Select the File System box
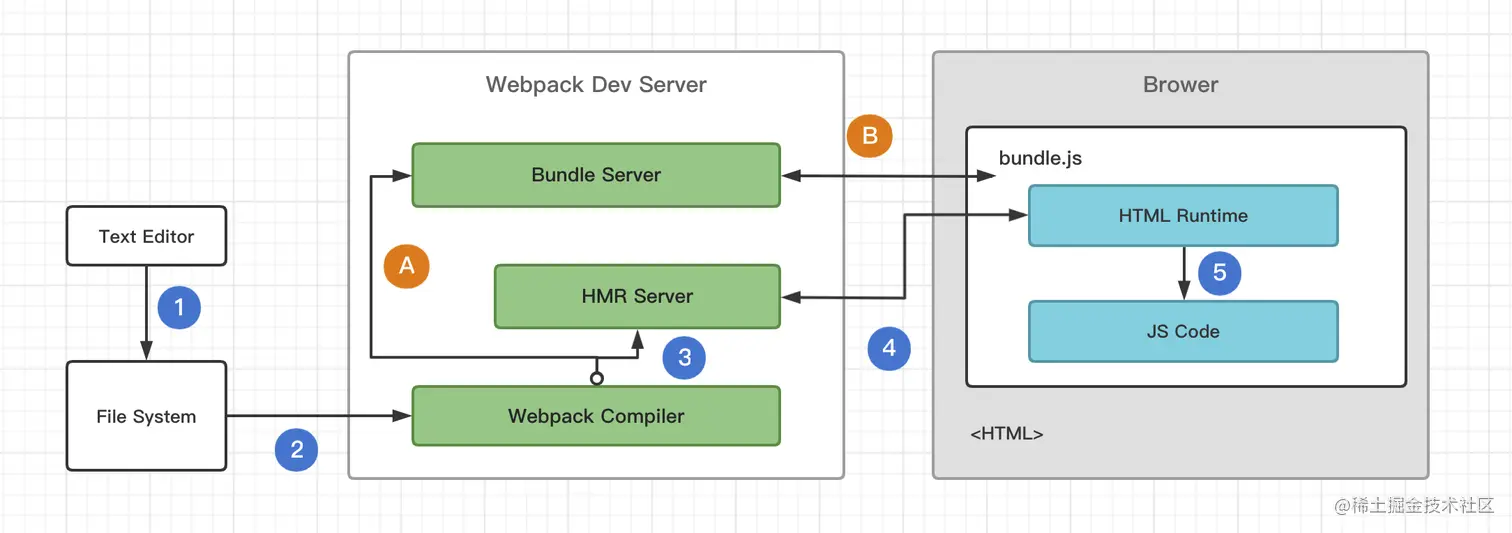 tap(146, 416)
